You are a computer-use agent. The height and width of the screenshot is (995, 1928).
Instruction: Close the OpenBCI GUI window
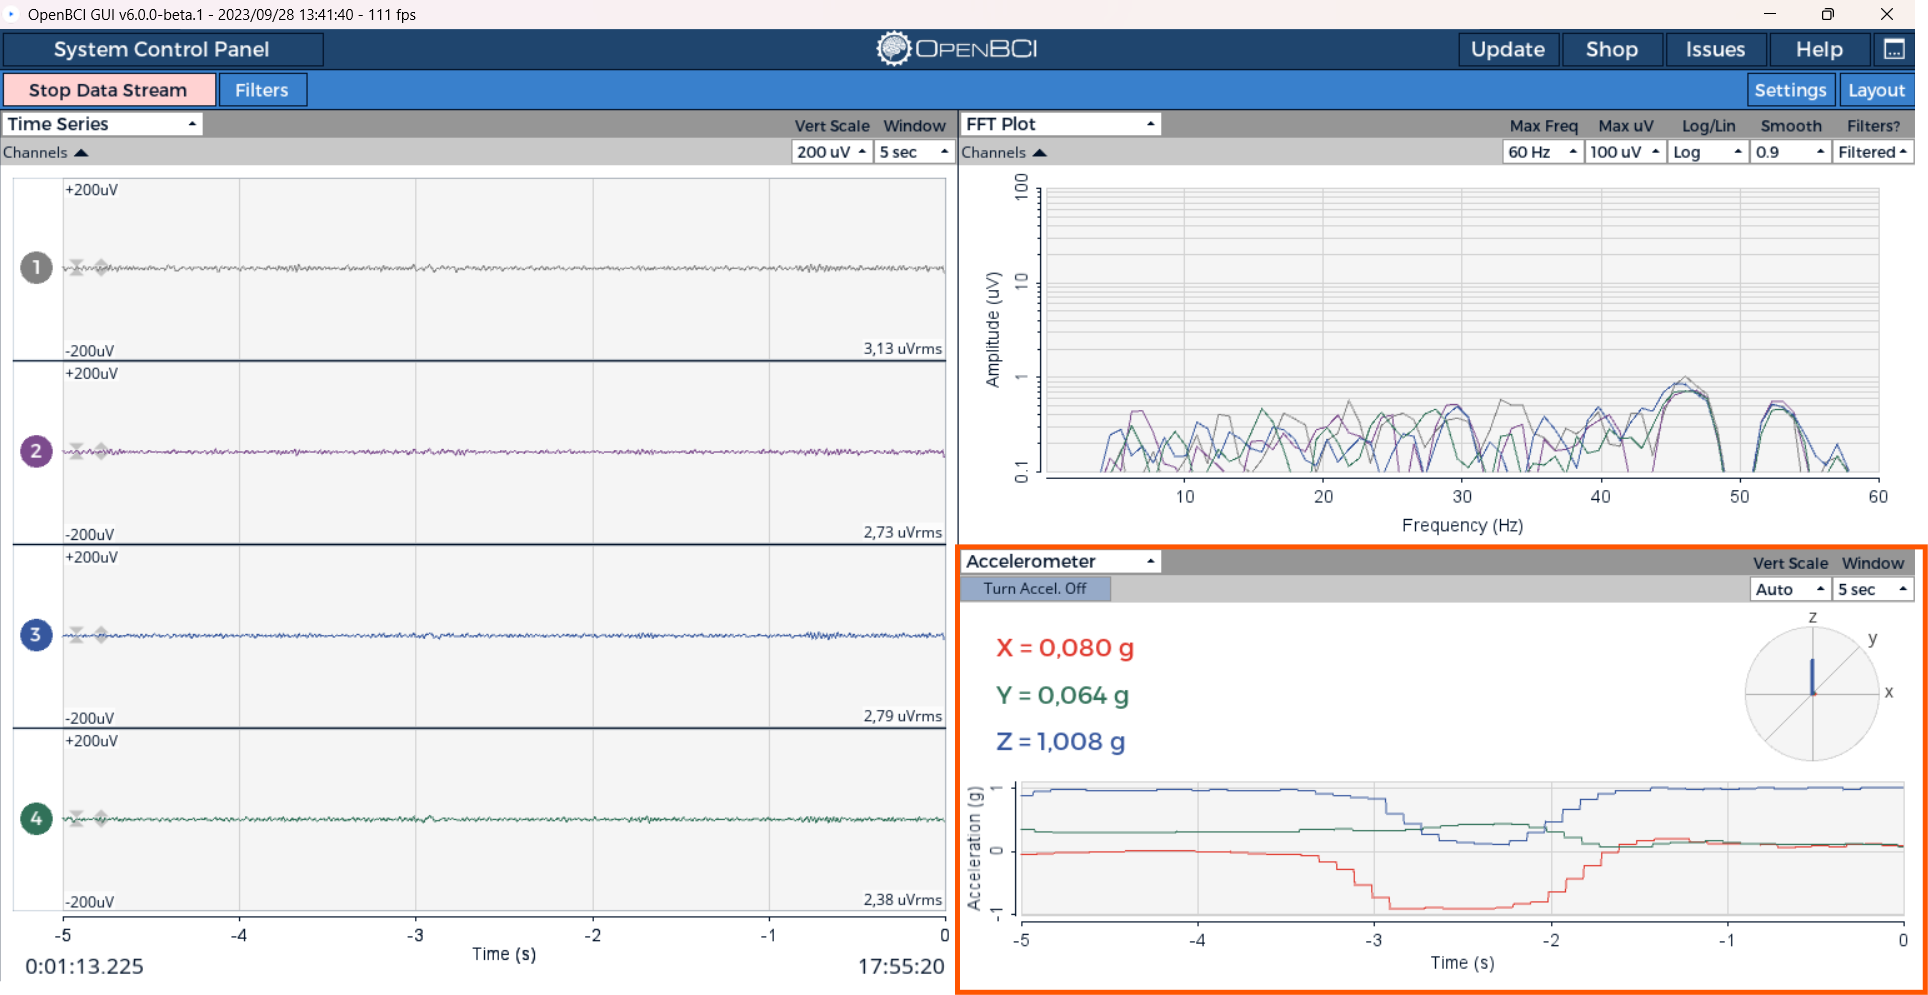tap(1887, 14)
